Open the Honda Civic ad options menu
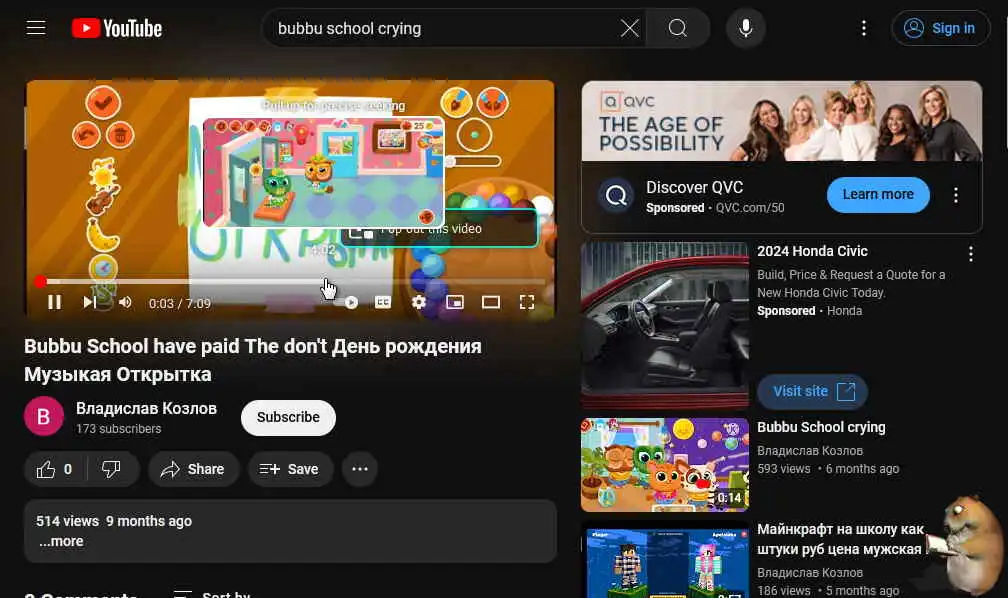Image resolution: width=1008 pixels, height=598 pixels. click(971, 254)
